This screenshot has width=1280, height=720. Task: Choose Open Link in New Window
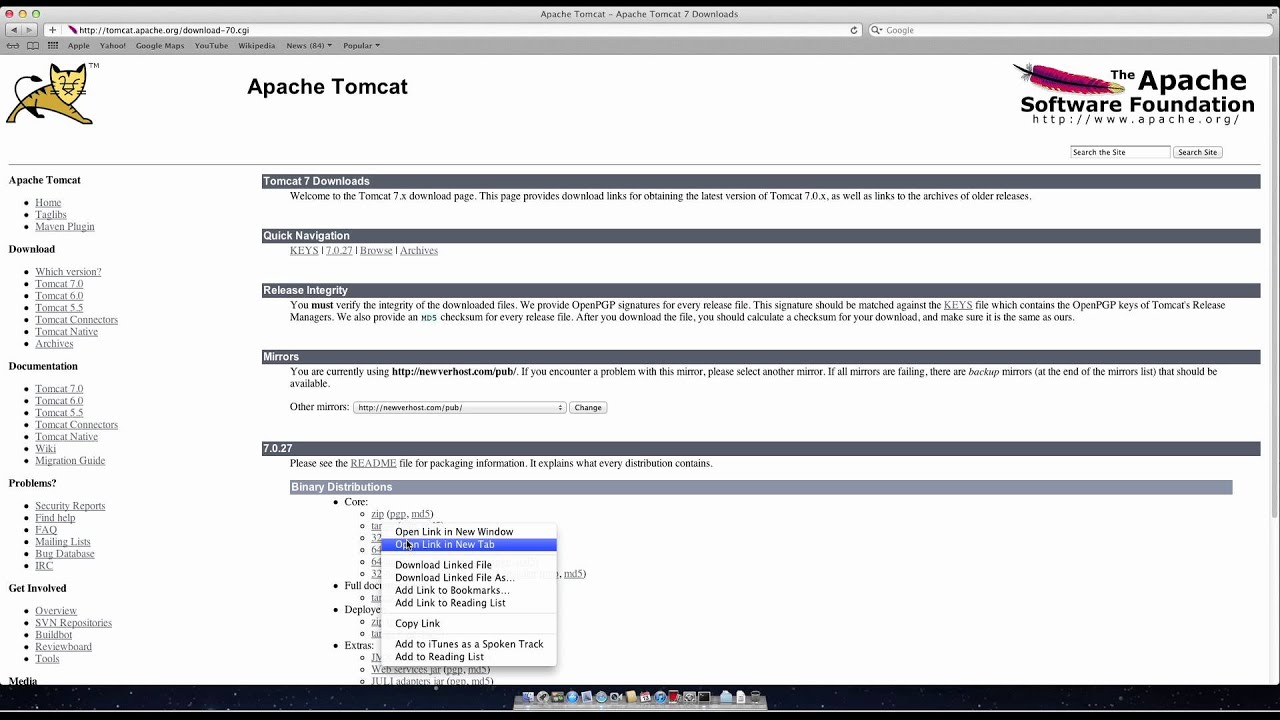pyautogui.click(x=468, y=532)
